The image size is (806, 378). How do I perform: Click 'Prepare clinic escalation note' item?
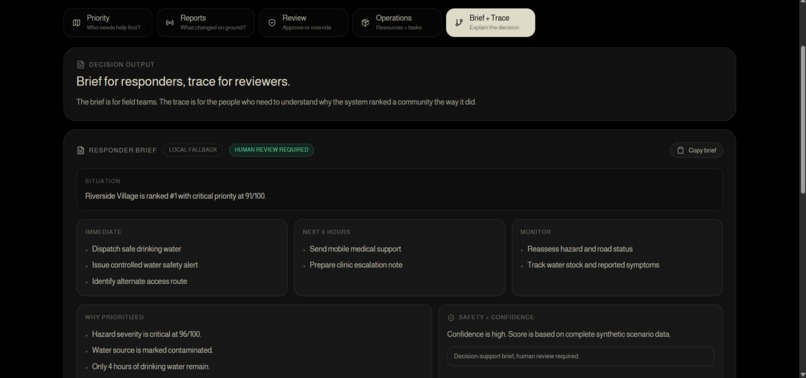(x=356, y=265)
